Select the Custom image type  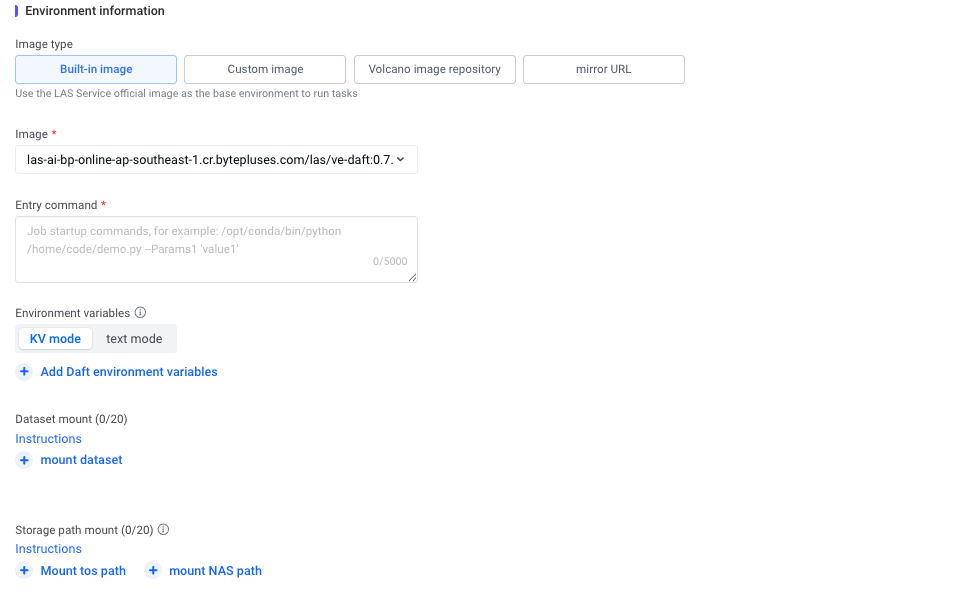265,69
